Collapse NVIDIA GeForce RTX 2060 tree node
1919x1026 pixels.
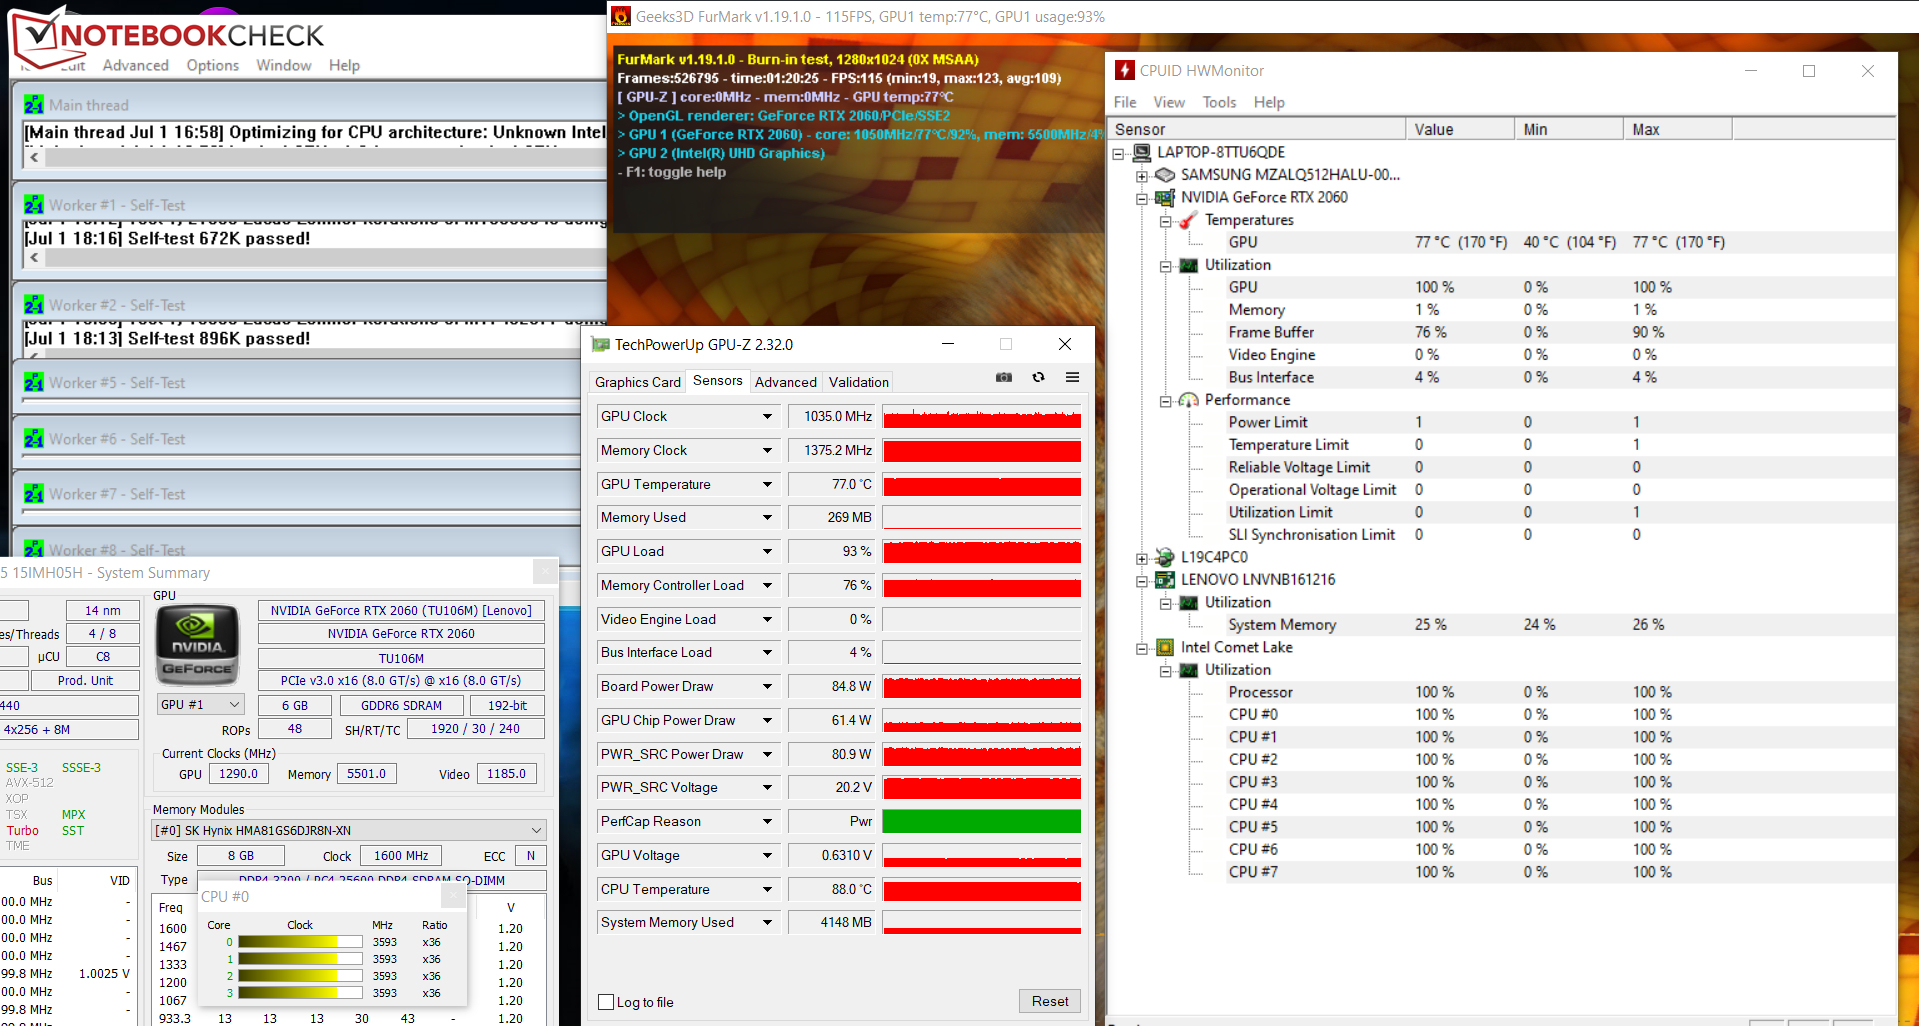pyautogui.click(x=1142, y=198)
